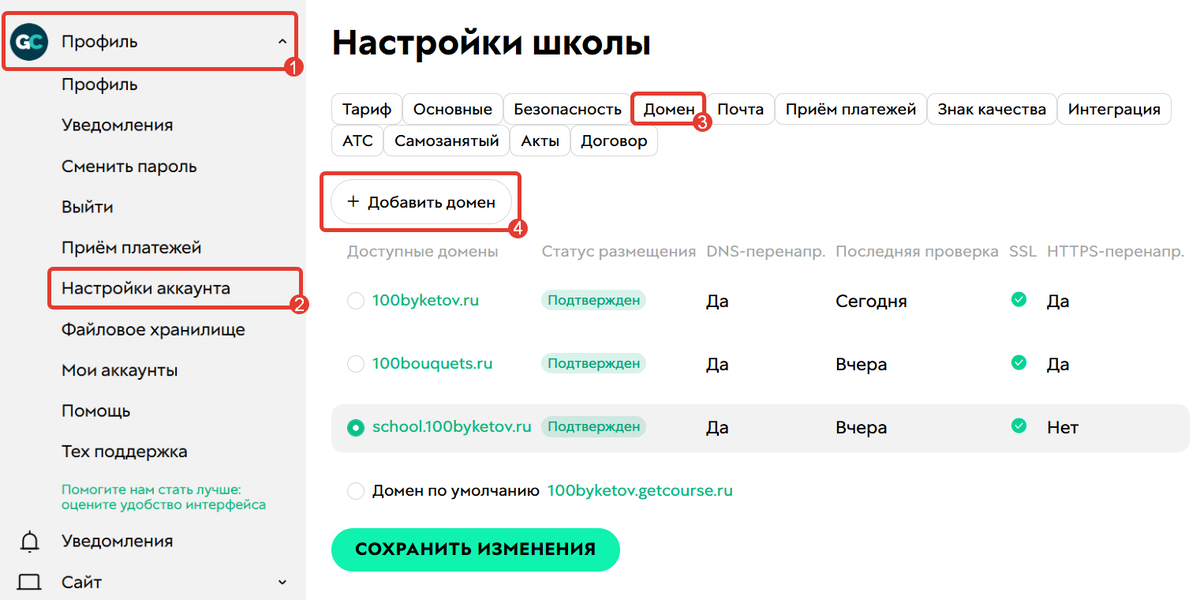Open Файловое хранилище in sidebar
This screenshot has width=1200, height=600.
point(153,329)
